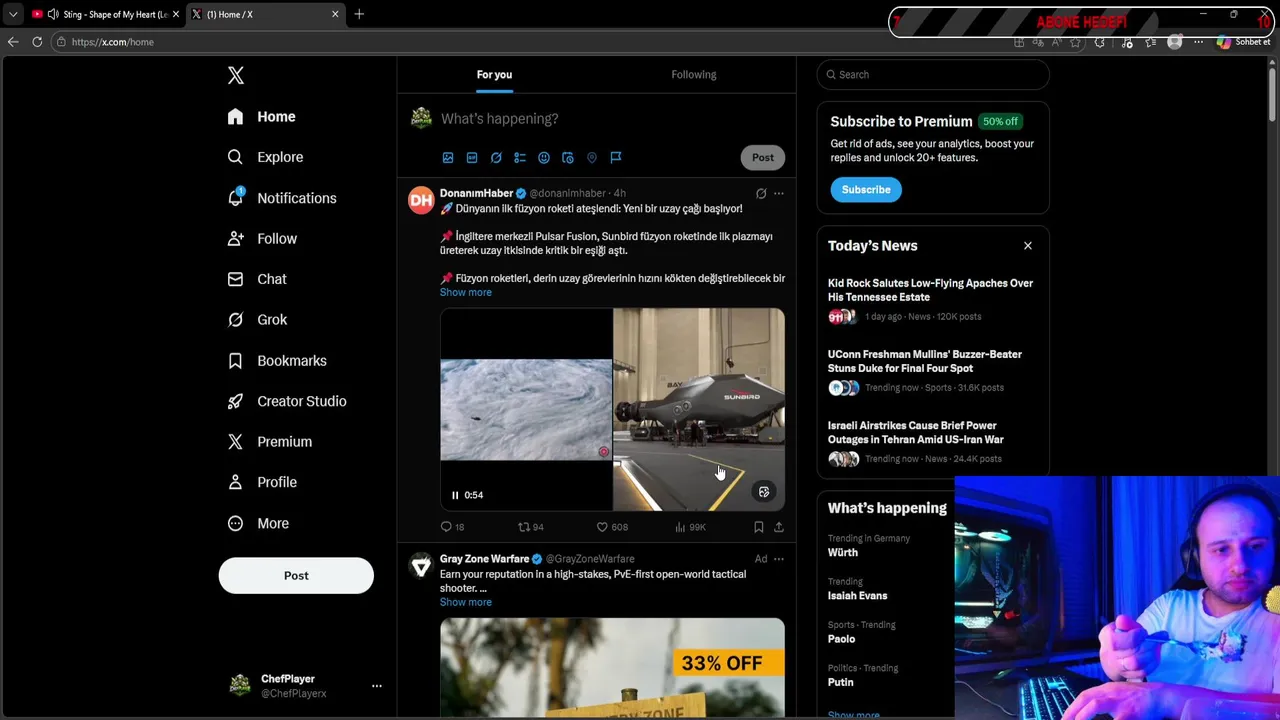Open Bookmarks in the sidebar
Screen dimensions: 1280x720
click(277, 361)
